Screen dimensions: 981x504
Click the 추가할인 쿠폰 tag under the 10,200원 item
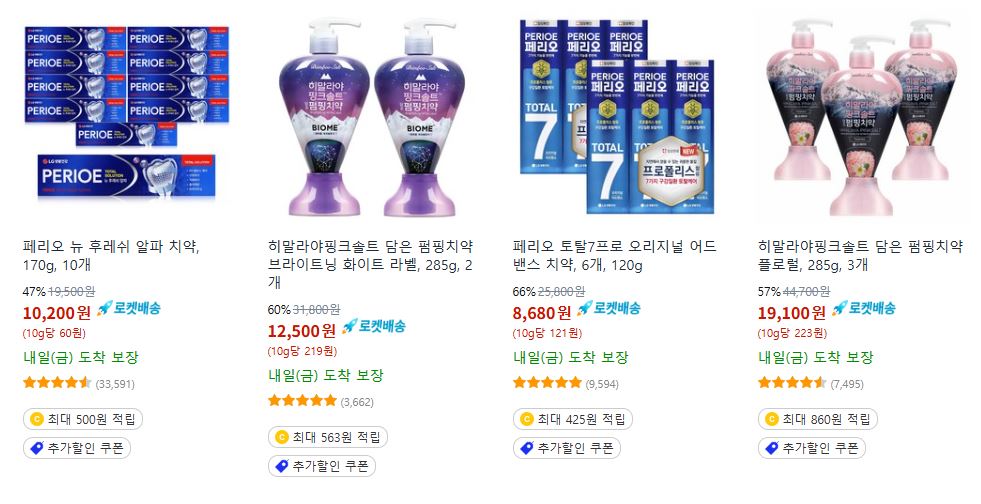pos(77,448)
